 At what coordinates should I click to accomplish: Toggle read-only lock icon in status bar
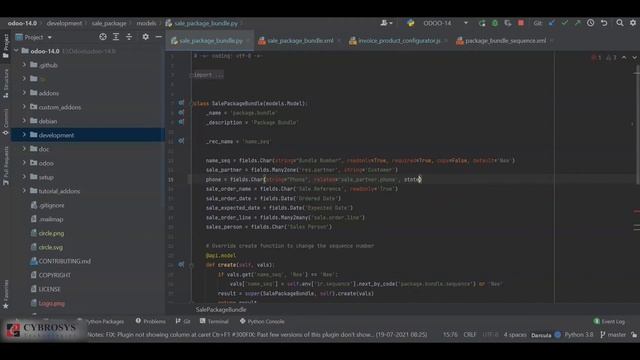633,335
